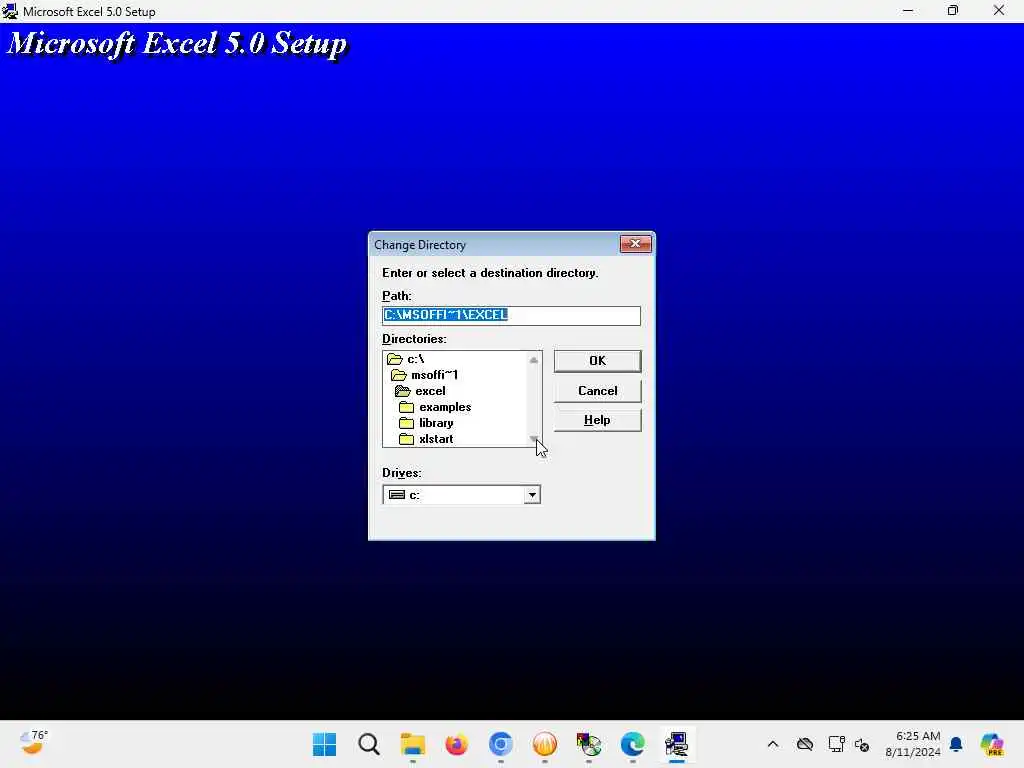Screen dimensions: 1024x768
Task: Click the open folder icon beside msoffi~1
Action: click(398, 375)
